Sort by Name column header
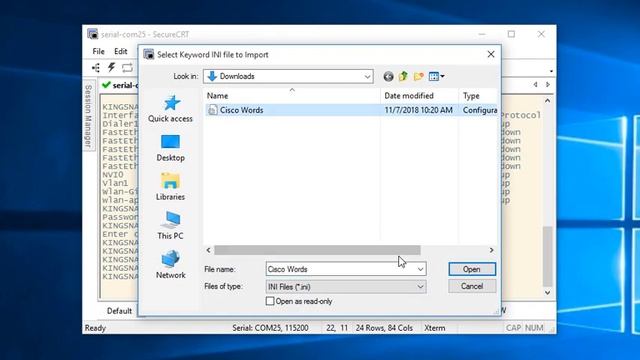The height and width of the screenshot is (360, 640). point(292,96)
